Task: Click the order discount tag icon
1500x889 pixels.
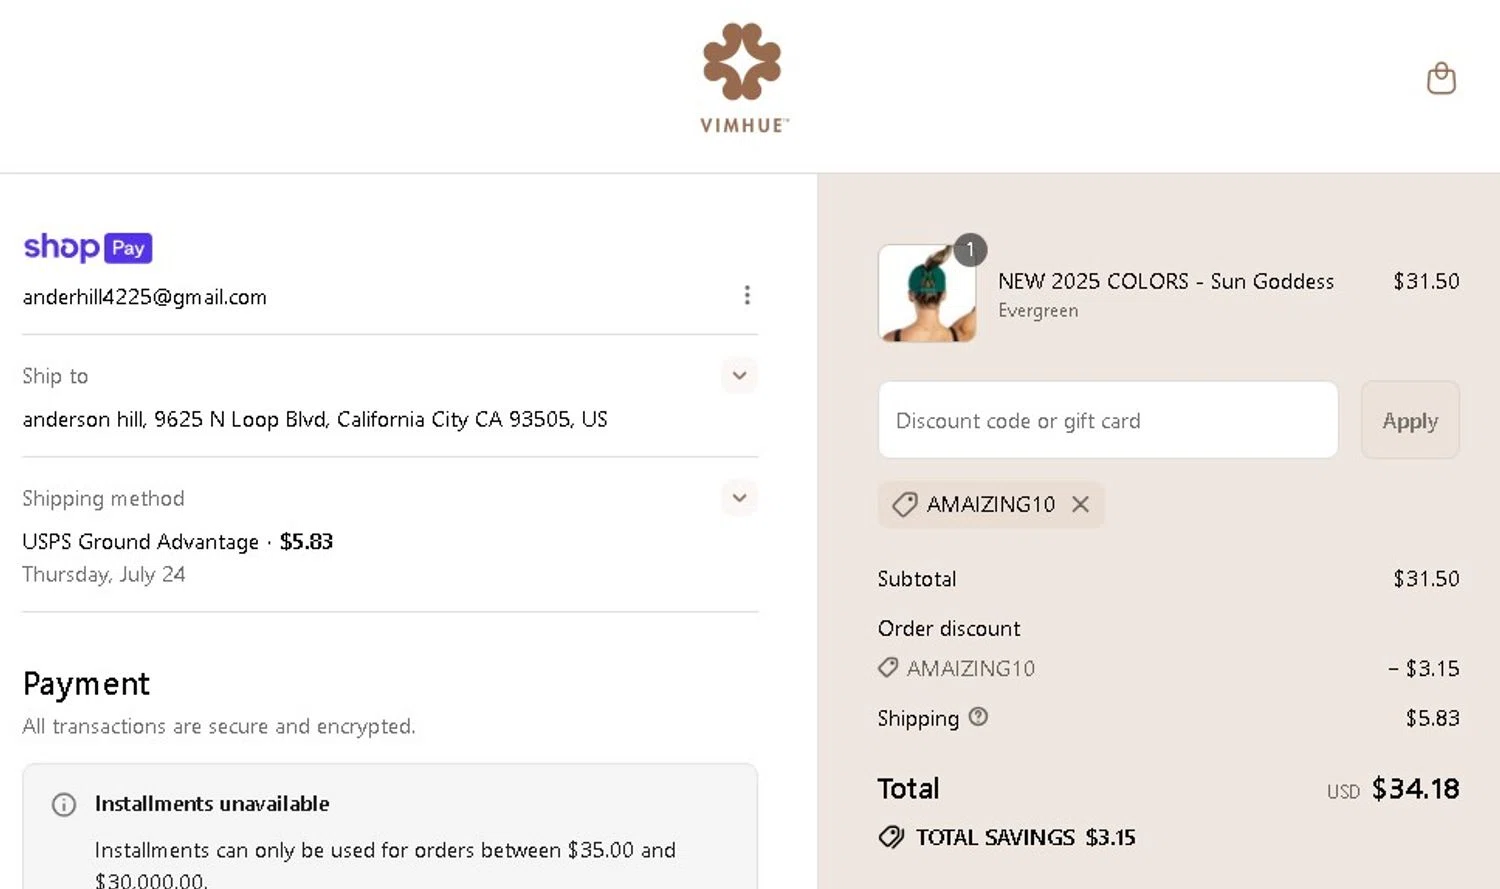Action: click(888, 667)
